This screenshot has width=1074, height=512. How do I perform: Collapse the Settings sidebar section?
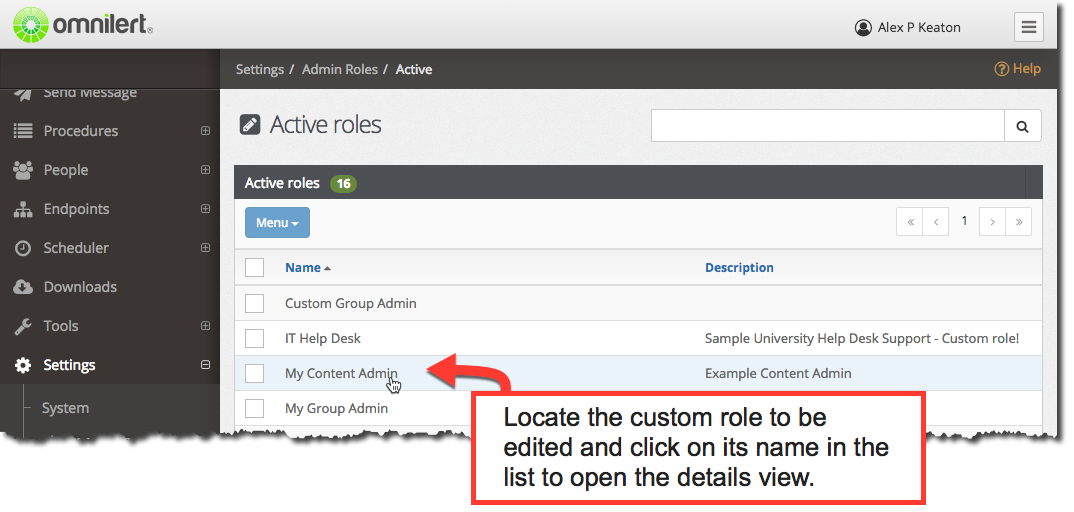205,365
